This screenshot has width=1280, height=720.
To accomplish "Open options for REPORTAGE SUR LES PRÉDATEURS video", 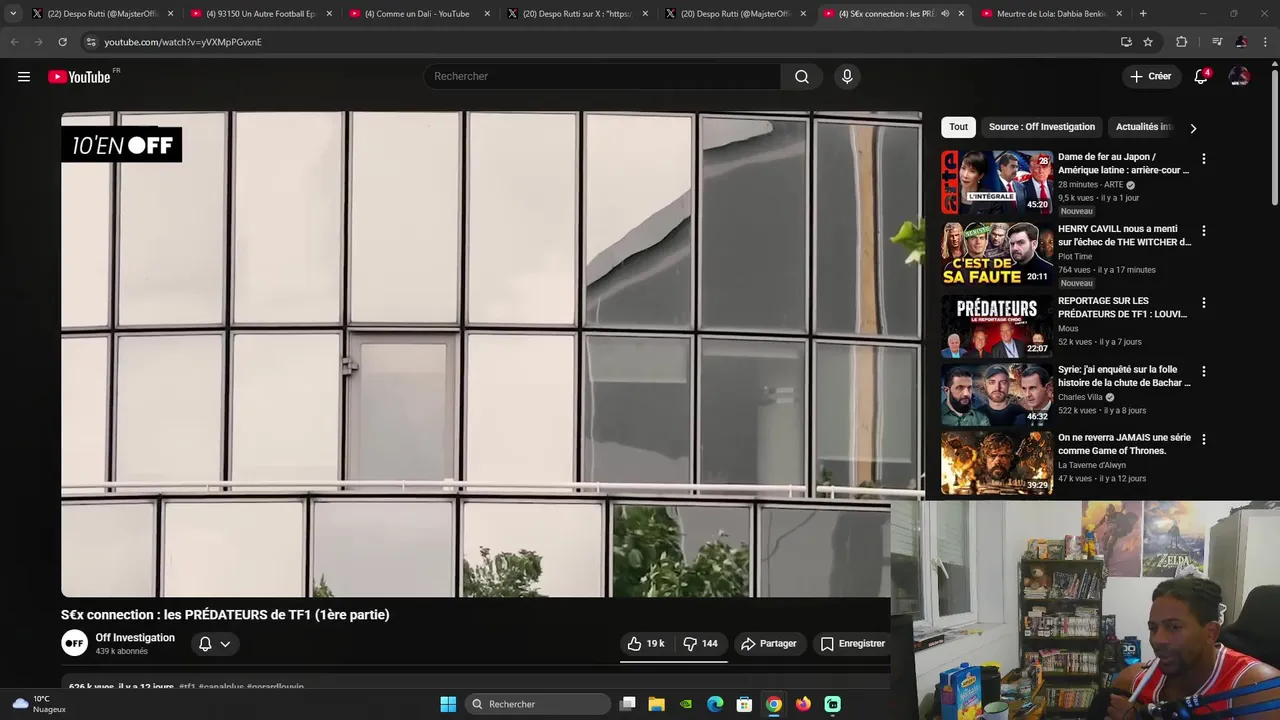I will (x=1203, y=303).
